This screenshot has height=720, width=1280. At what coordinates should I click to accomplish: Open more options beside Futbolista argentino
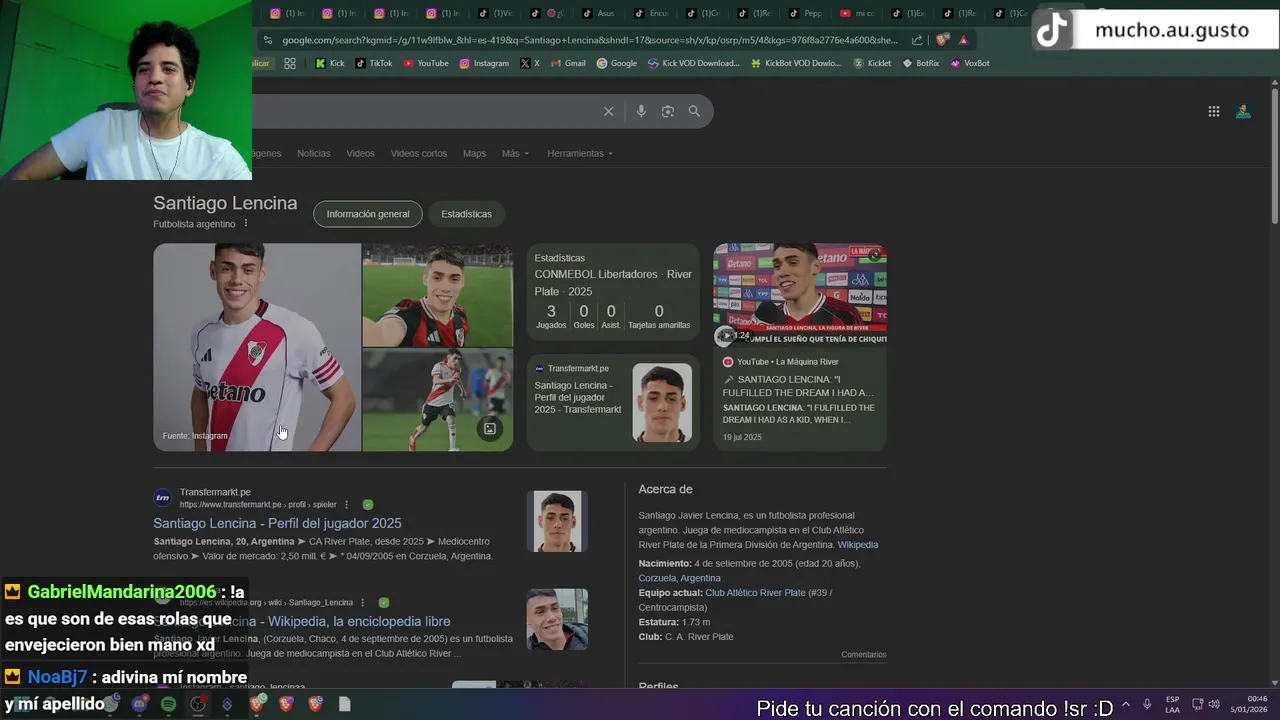pyautogui.click(x=246, y=224)
